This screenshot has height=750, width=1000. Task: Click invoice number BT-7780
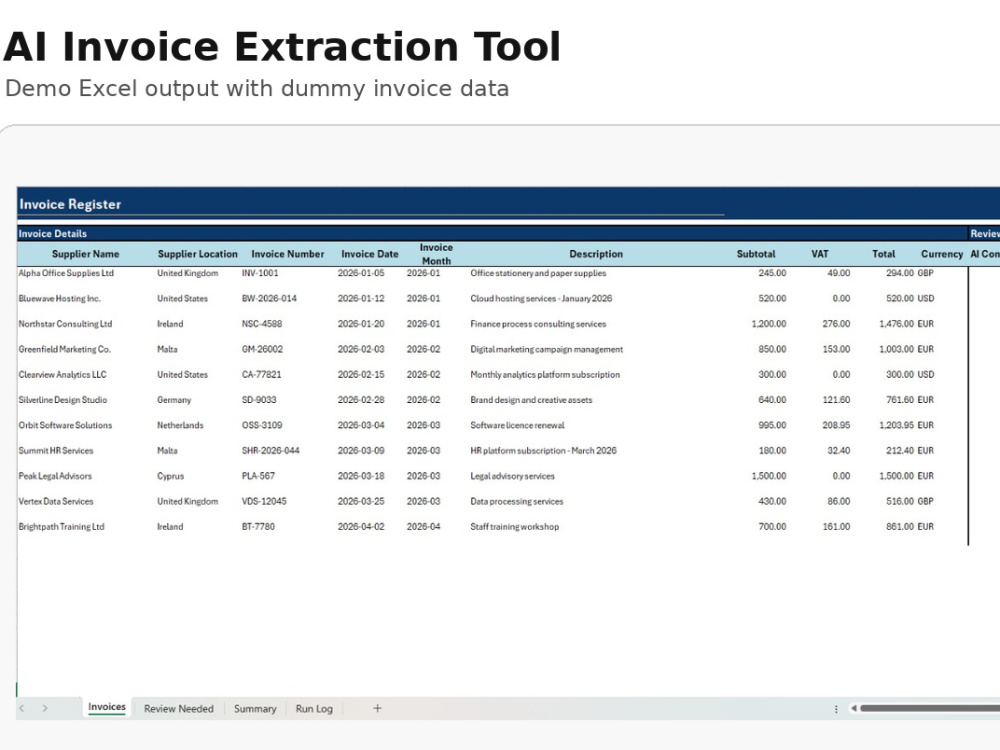[x=258, y=527]
